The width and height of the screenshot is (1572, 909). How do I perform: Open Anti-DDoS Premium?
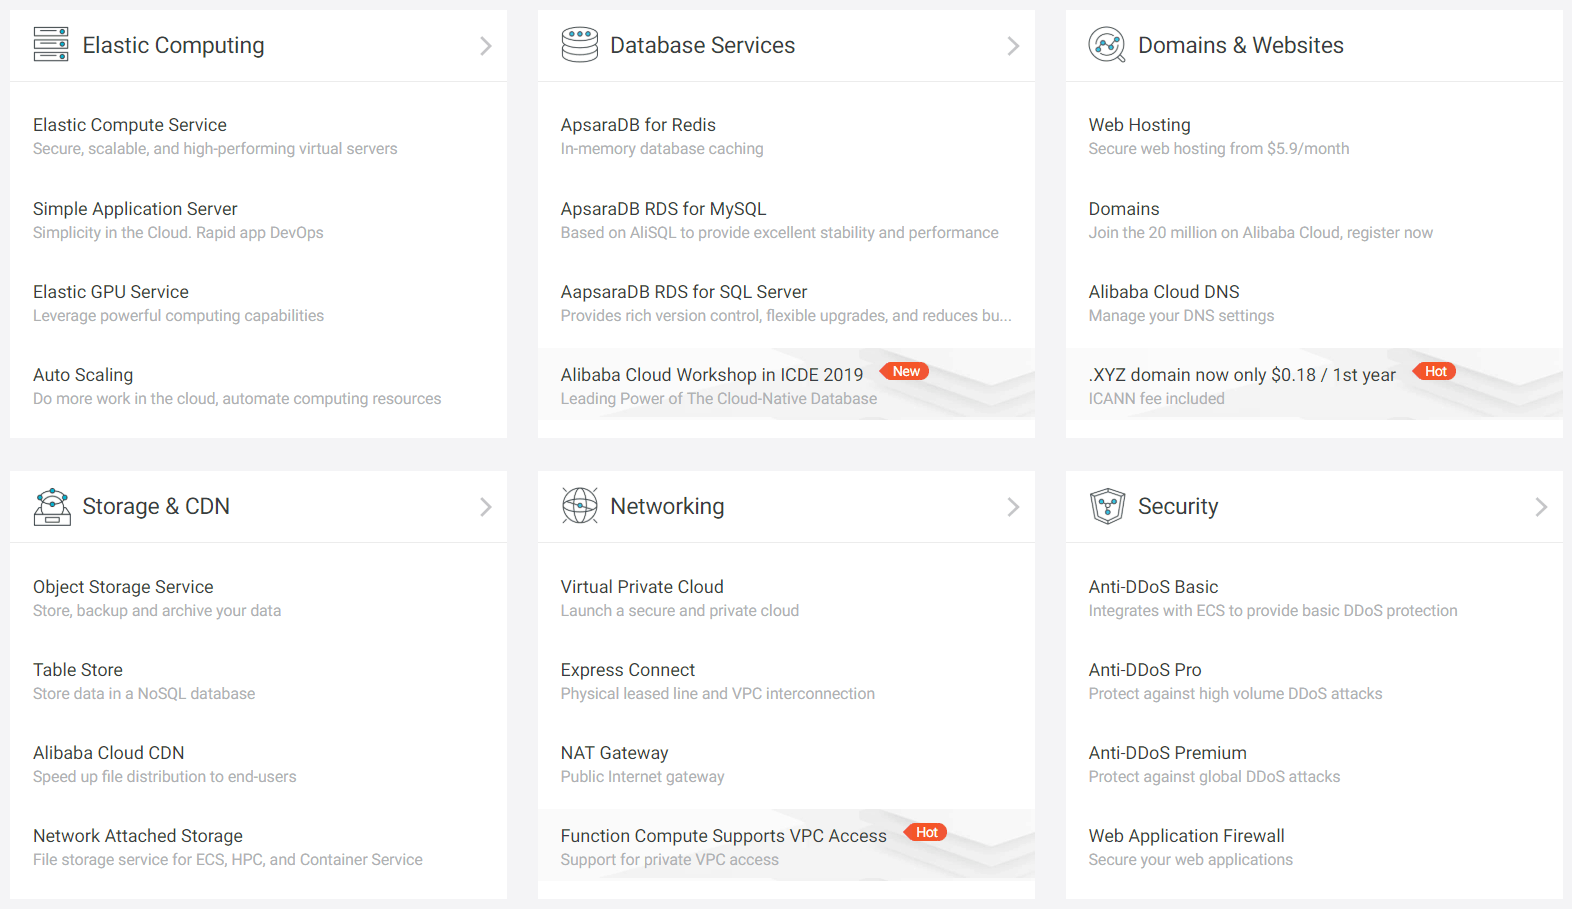click(1167, 753)
